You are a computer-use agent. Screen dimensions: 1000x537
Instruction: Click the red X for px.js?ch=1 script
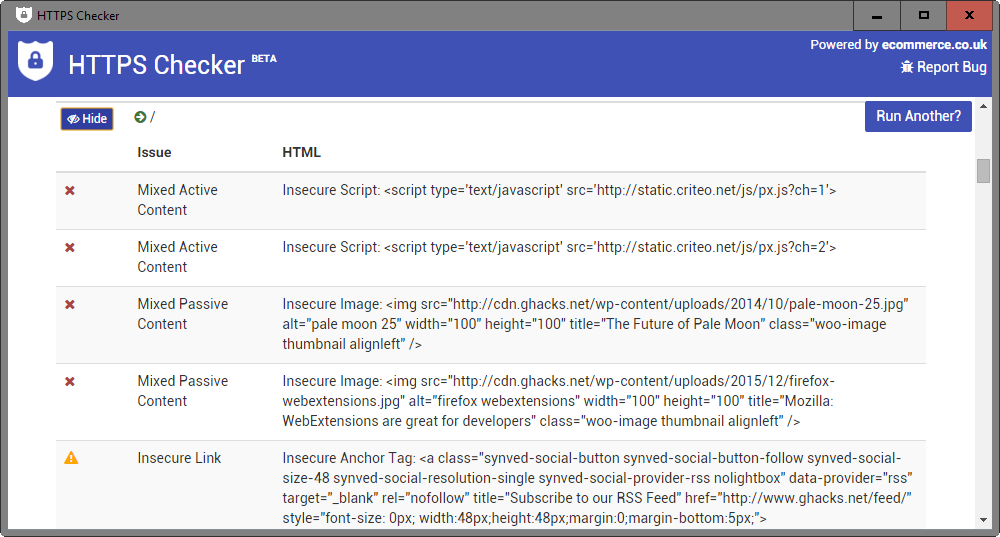click(x=70, y=190)
